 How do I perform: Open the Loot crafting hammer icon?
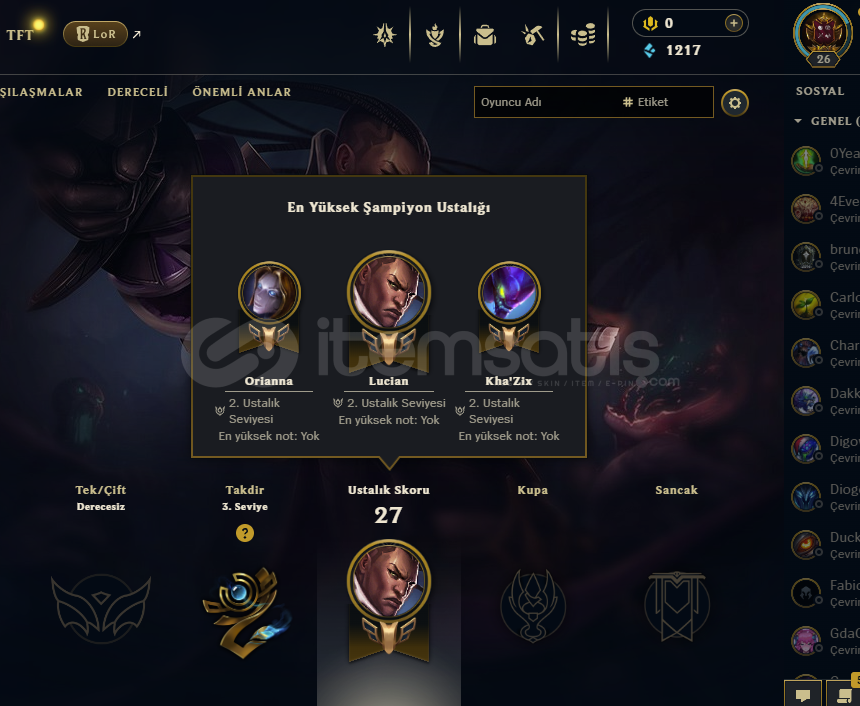click(x=533, y=36)
